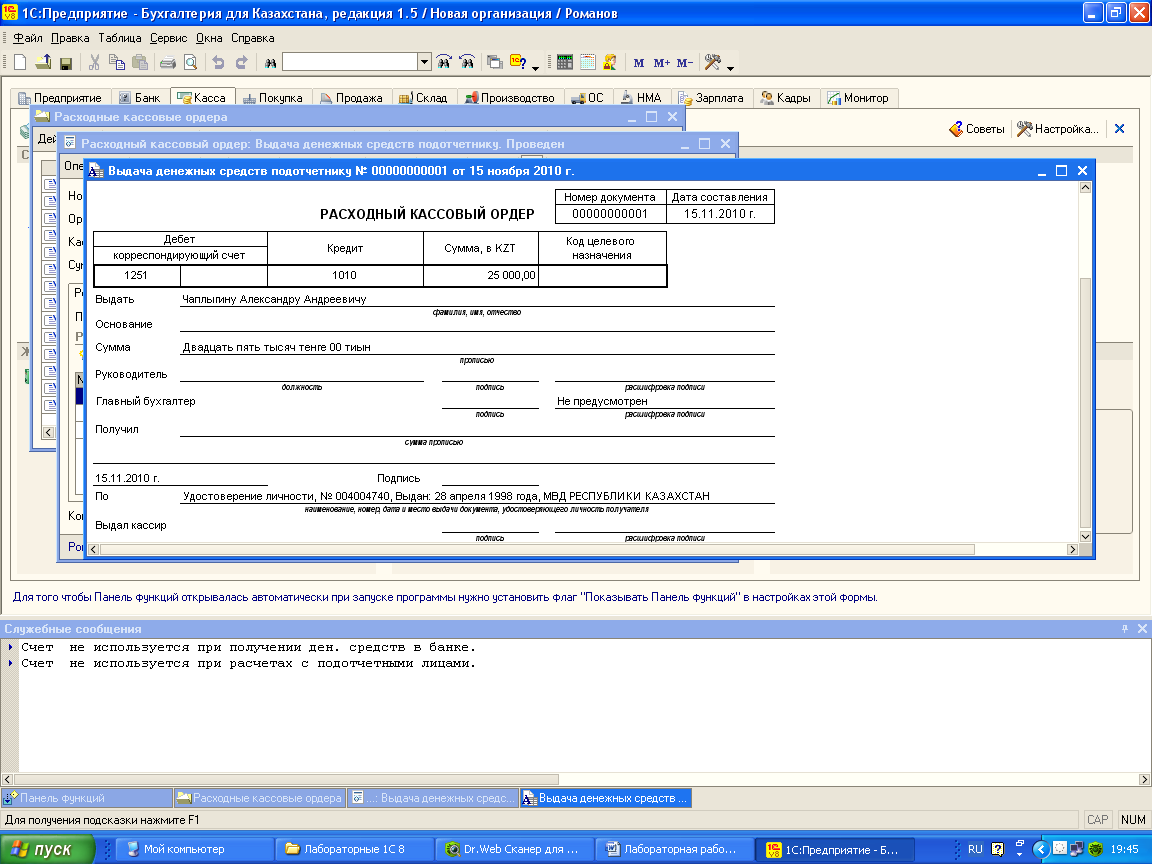This screenshot has height=864, width=1152.
Task: Select the sum cell 25 000,00
Action: click(480, 275)
